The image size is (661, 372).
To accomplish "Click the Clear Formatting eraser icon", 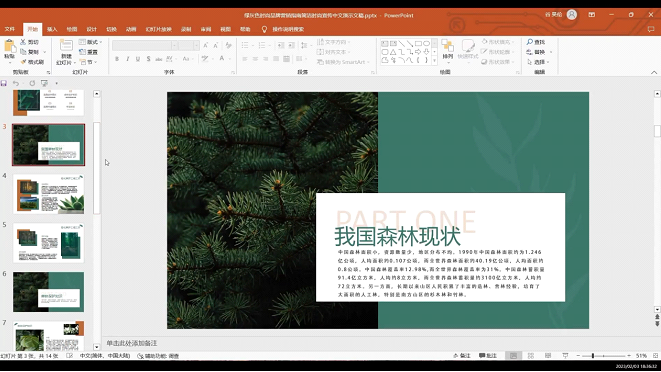I will tap(228, 45).
